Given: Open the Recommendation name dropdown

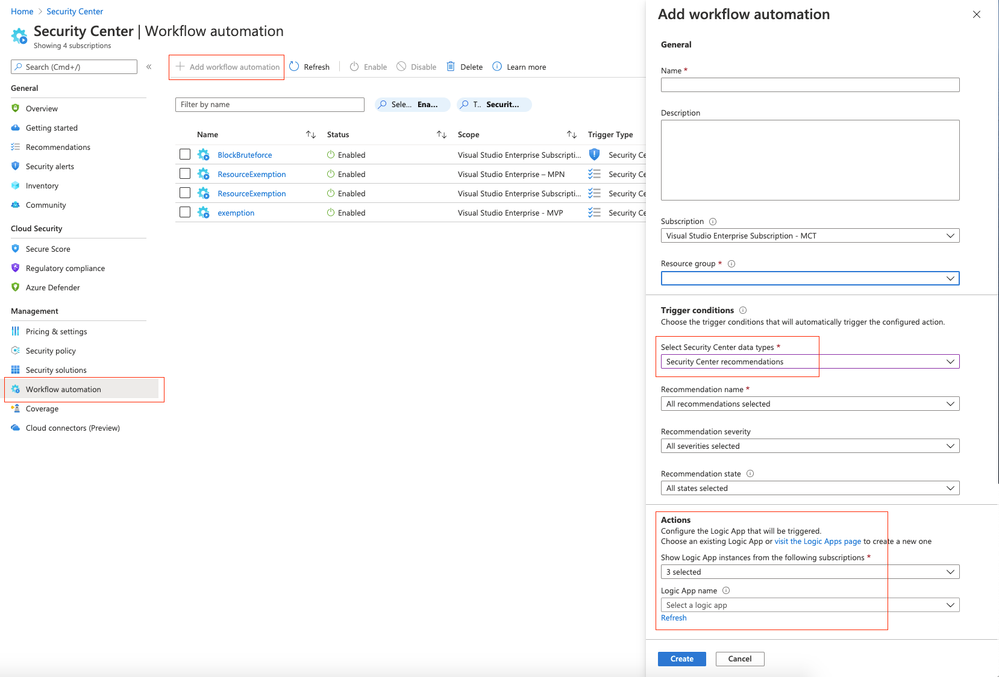Looking at the screenshot, I should [x=810, y=404].
